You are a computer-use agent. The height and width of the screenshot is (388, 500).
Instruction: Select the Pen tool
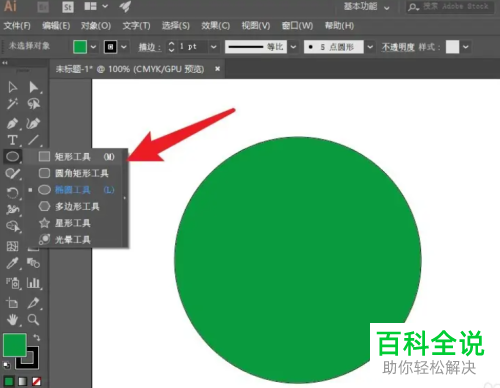point(12,124)
